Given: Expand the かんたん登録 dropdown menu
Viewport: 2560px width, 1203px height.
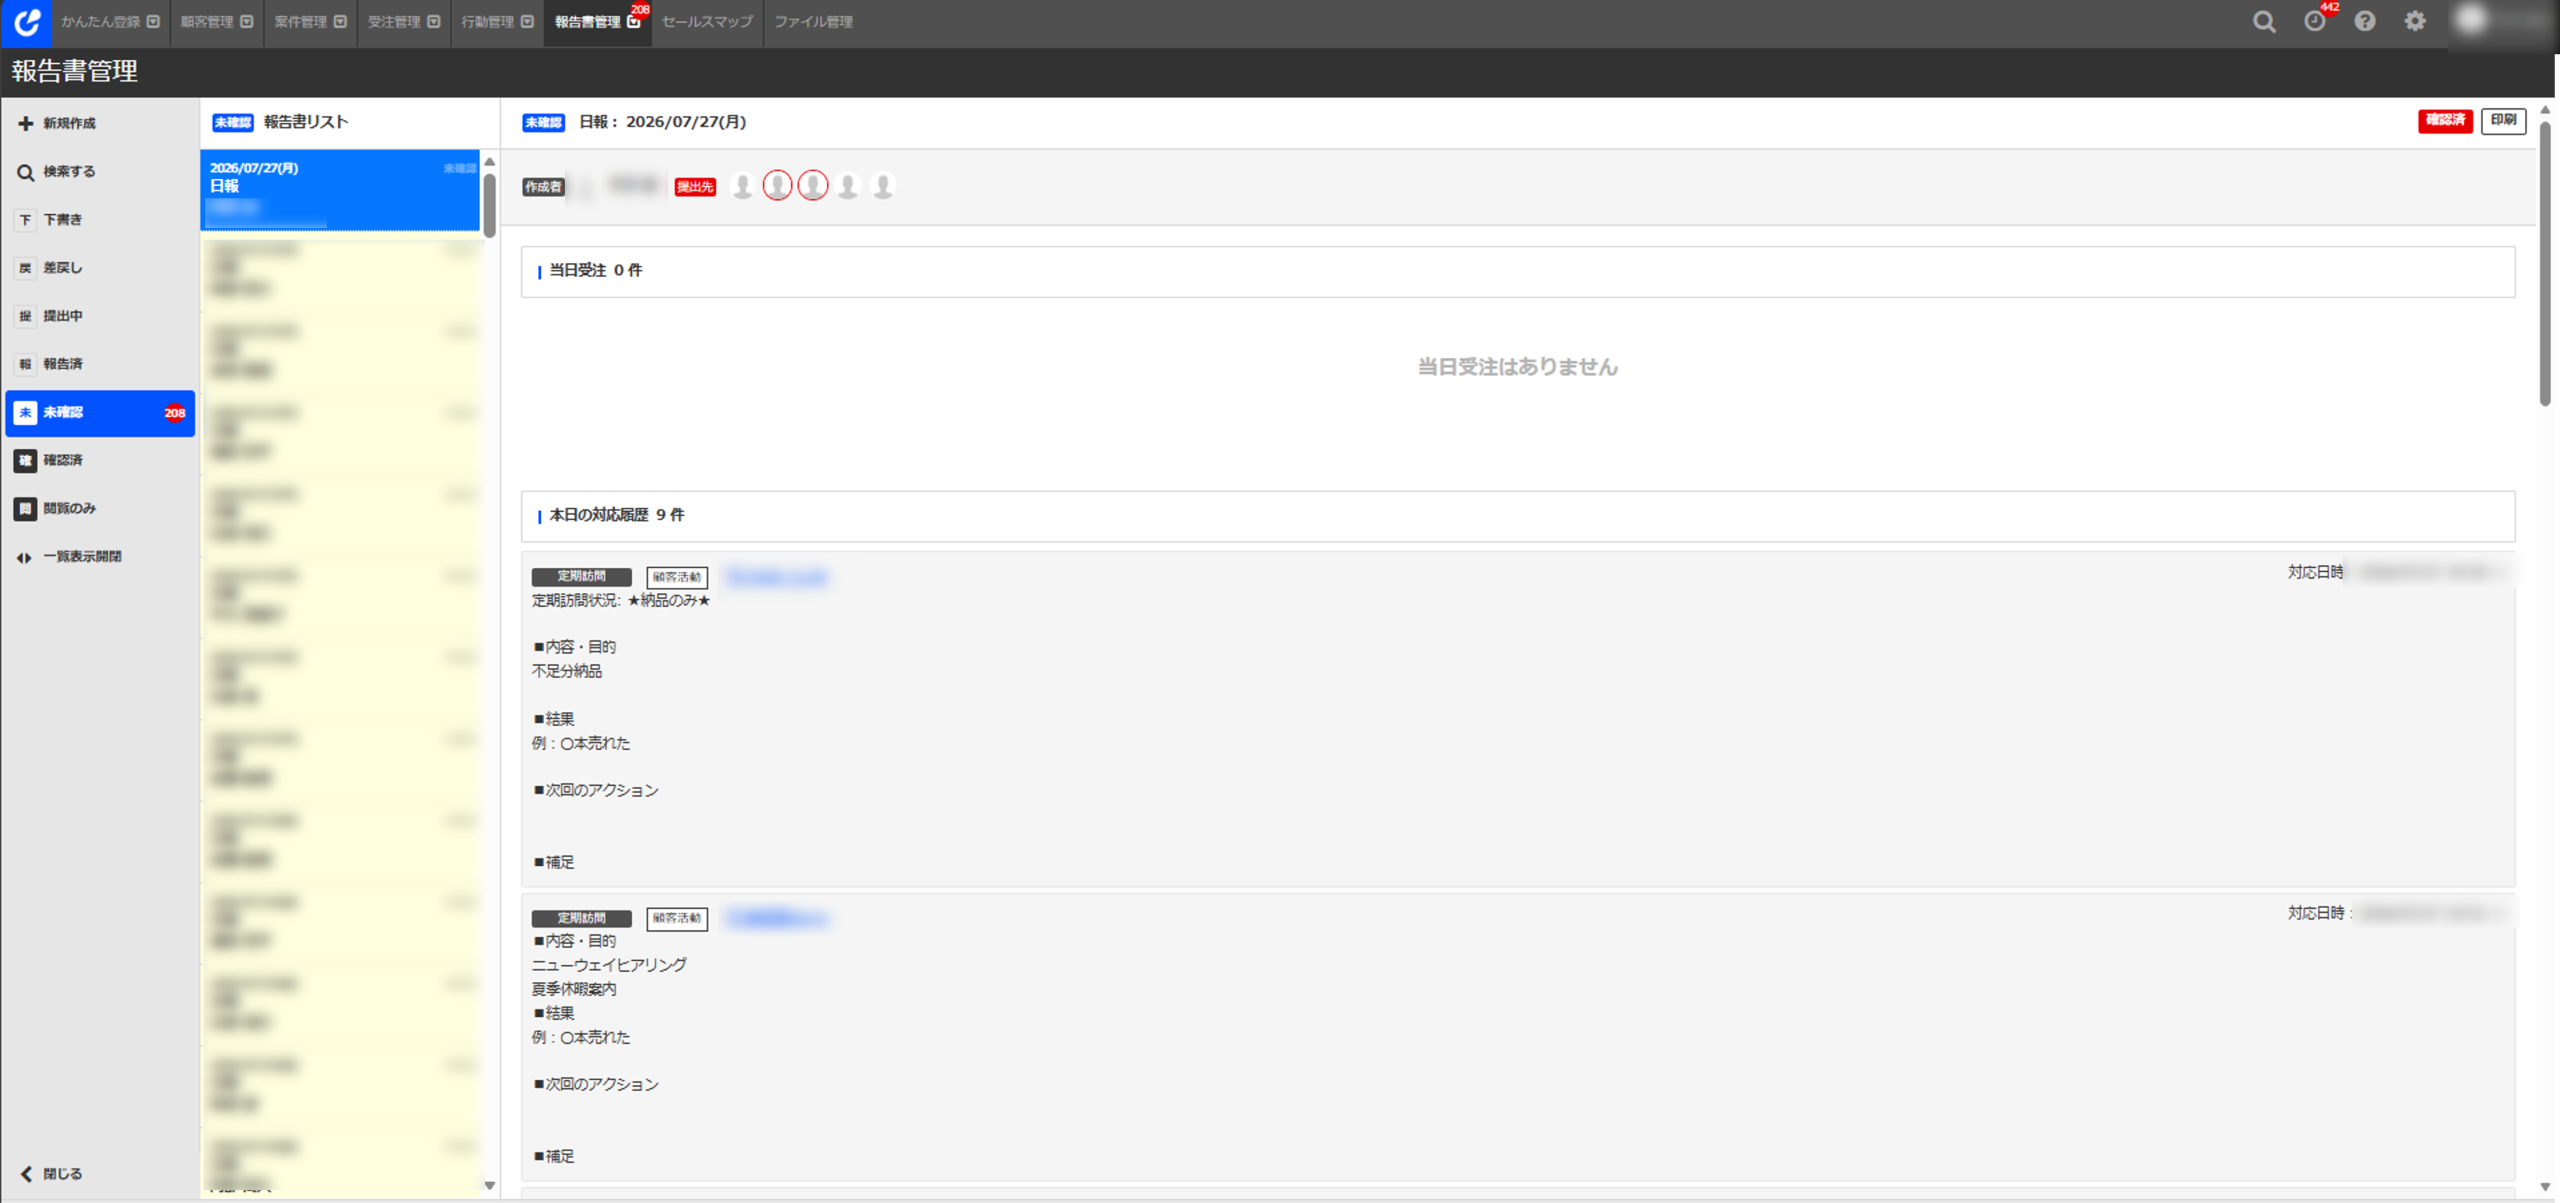Looking at the screenshot, I should pos(153,22).
